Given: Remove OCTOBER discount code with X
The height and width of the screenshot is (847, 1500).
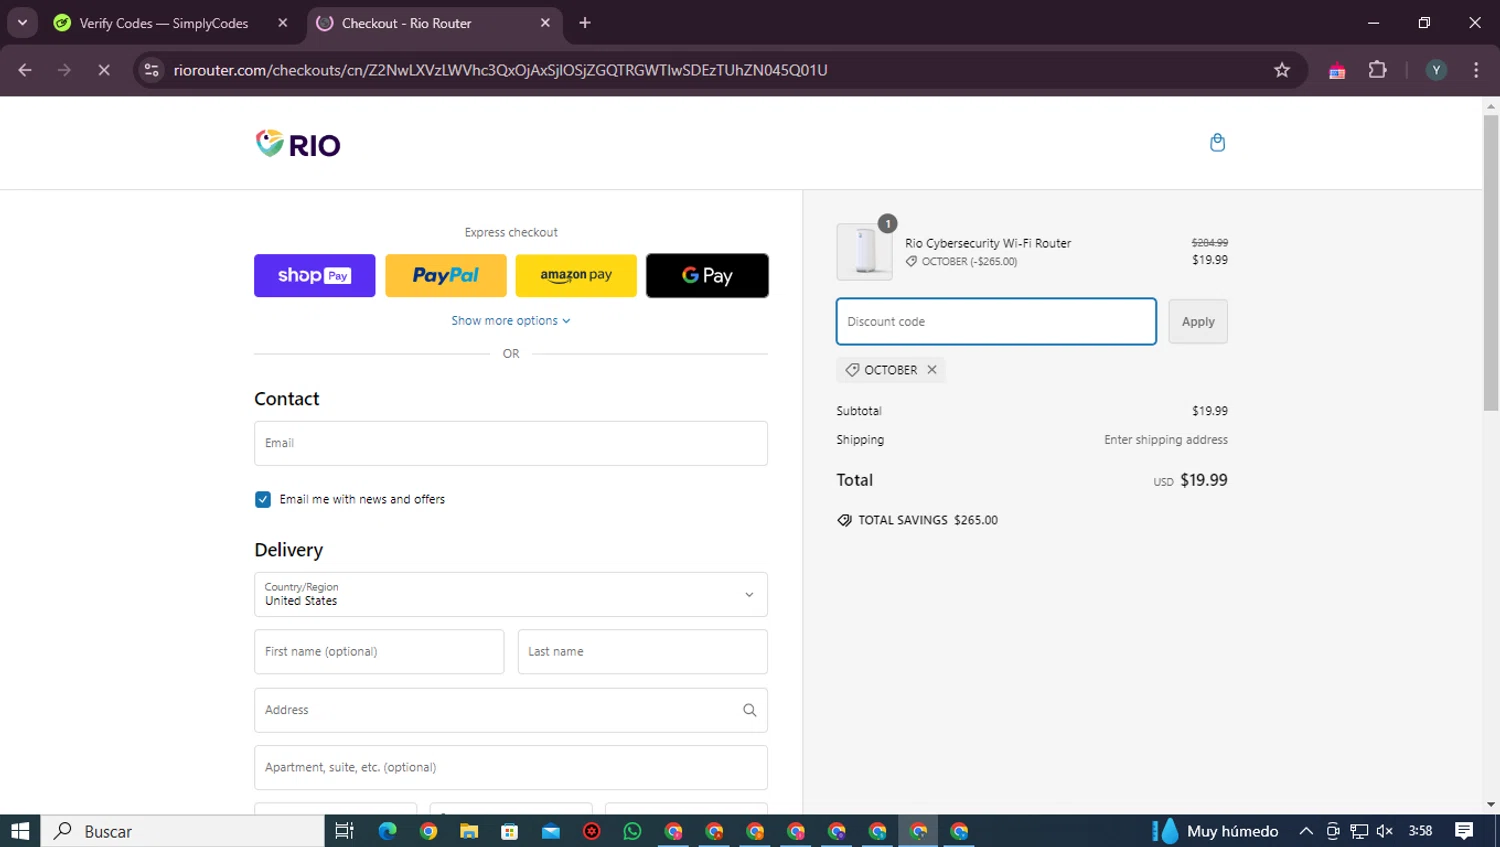Looking at the screenshot, I should tap(932, 370).
